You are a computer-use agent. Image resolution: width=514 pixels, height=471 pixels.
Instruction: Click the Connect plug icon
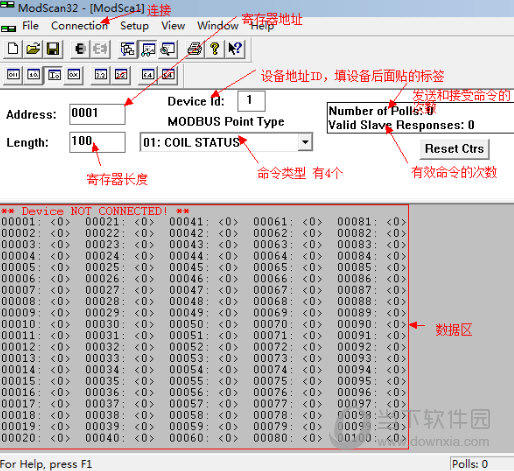80,49
